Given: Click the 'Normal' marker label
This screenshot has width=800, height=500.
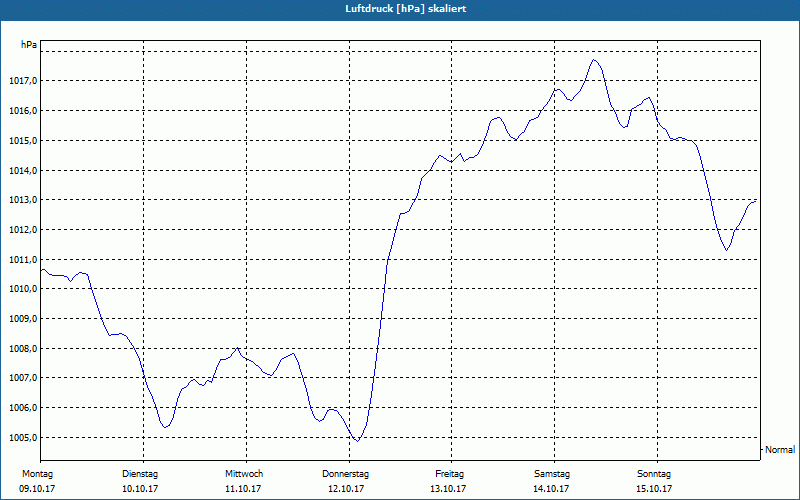Looking at the screenshot, I should 780,449.
